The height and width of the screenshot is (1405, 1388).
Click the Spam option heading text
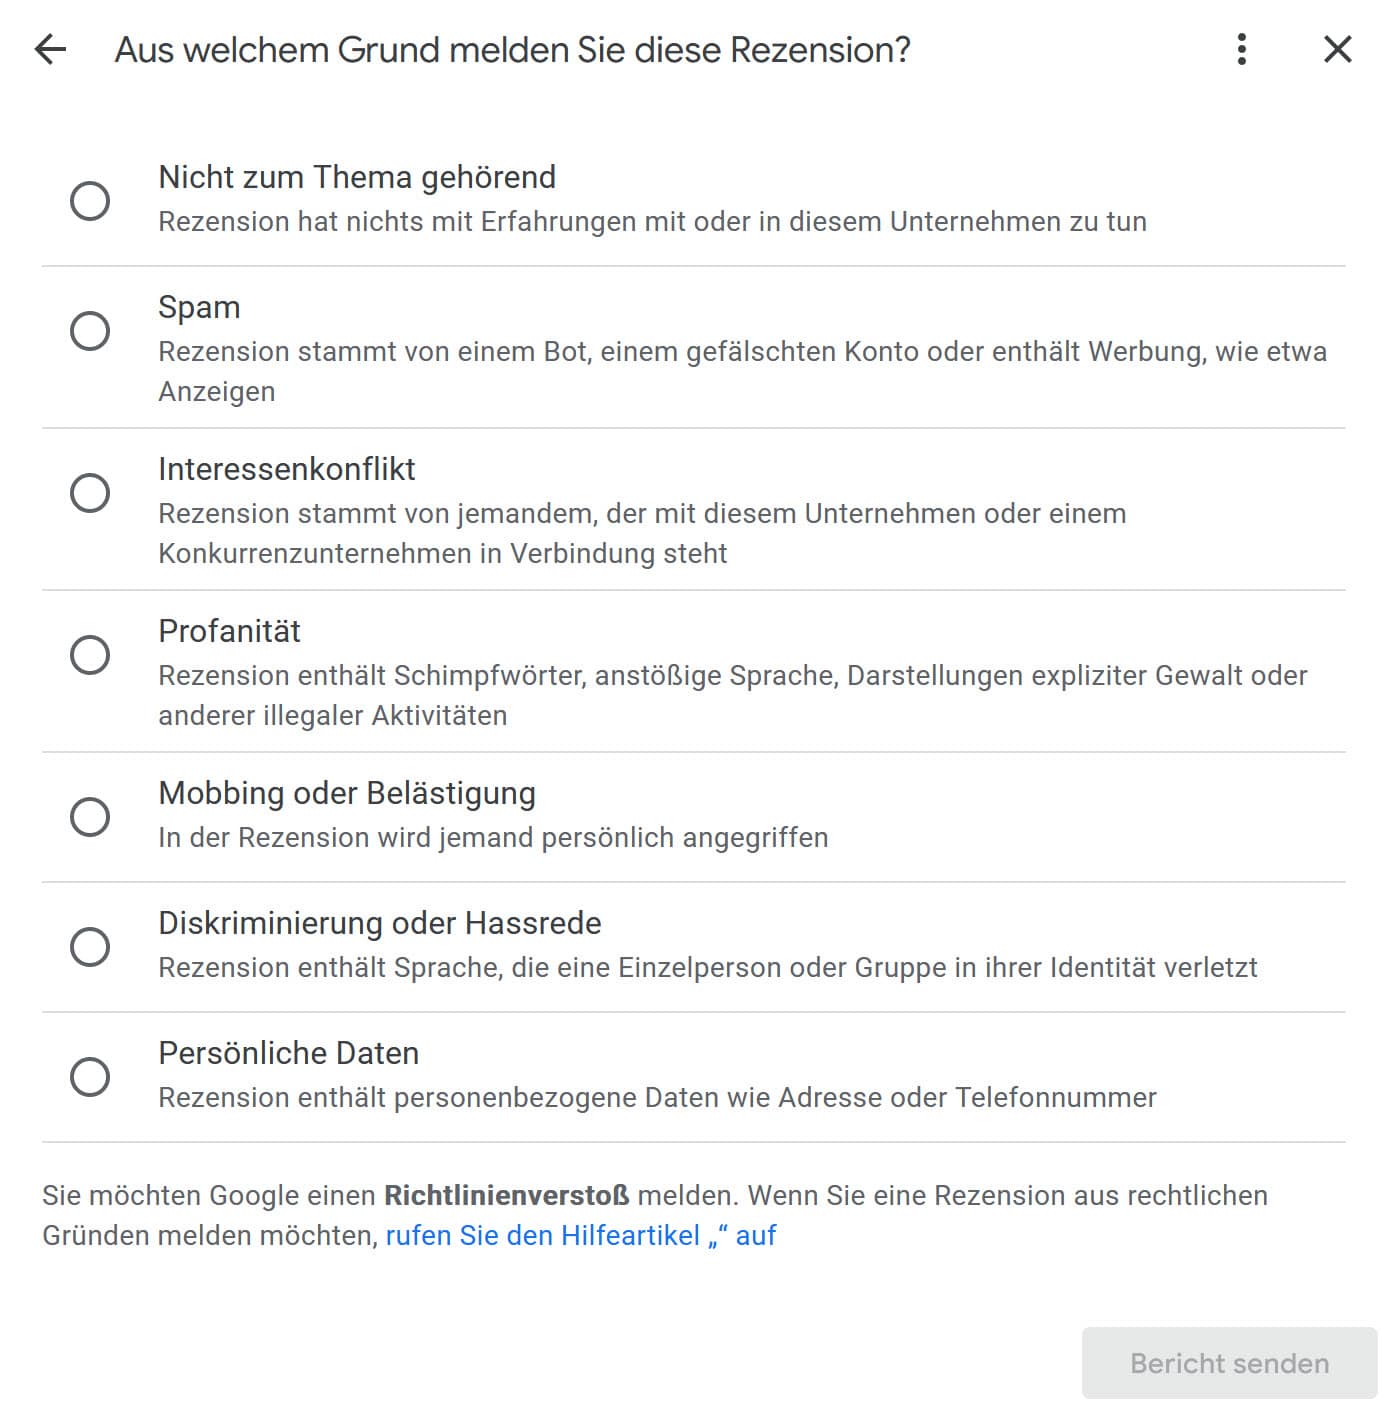point(199,307)
